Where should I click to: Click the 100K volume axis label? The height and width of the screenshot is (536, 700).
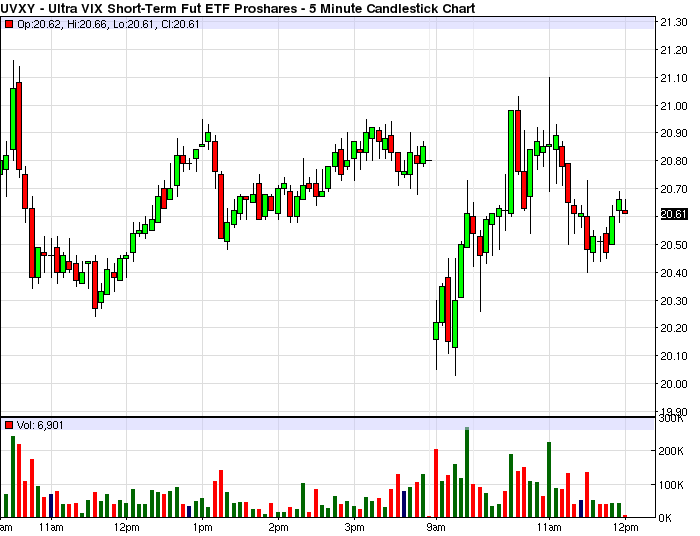(671, 485)
